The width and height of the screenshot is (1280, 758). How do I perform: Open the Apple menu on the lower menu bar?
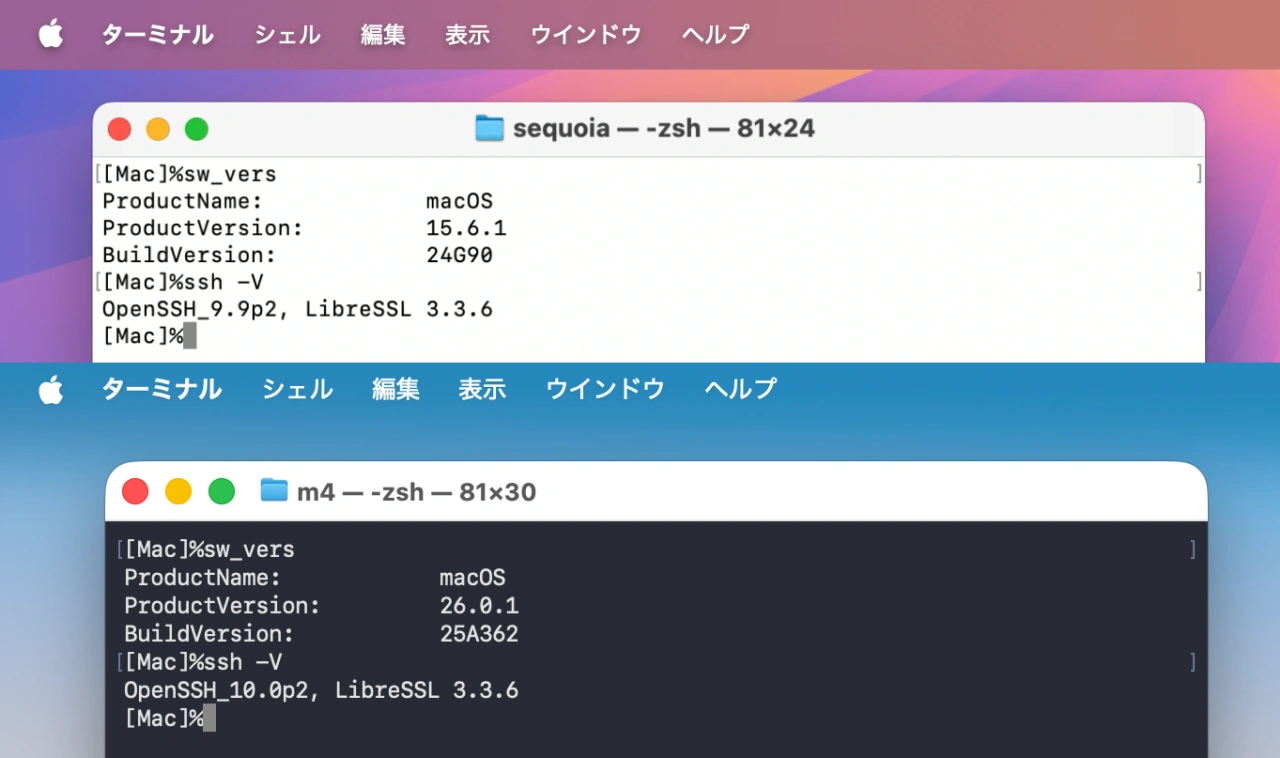click(x=50, y=389)
